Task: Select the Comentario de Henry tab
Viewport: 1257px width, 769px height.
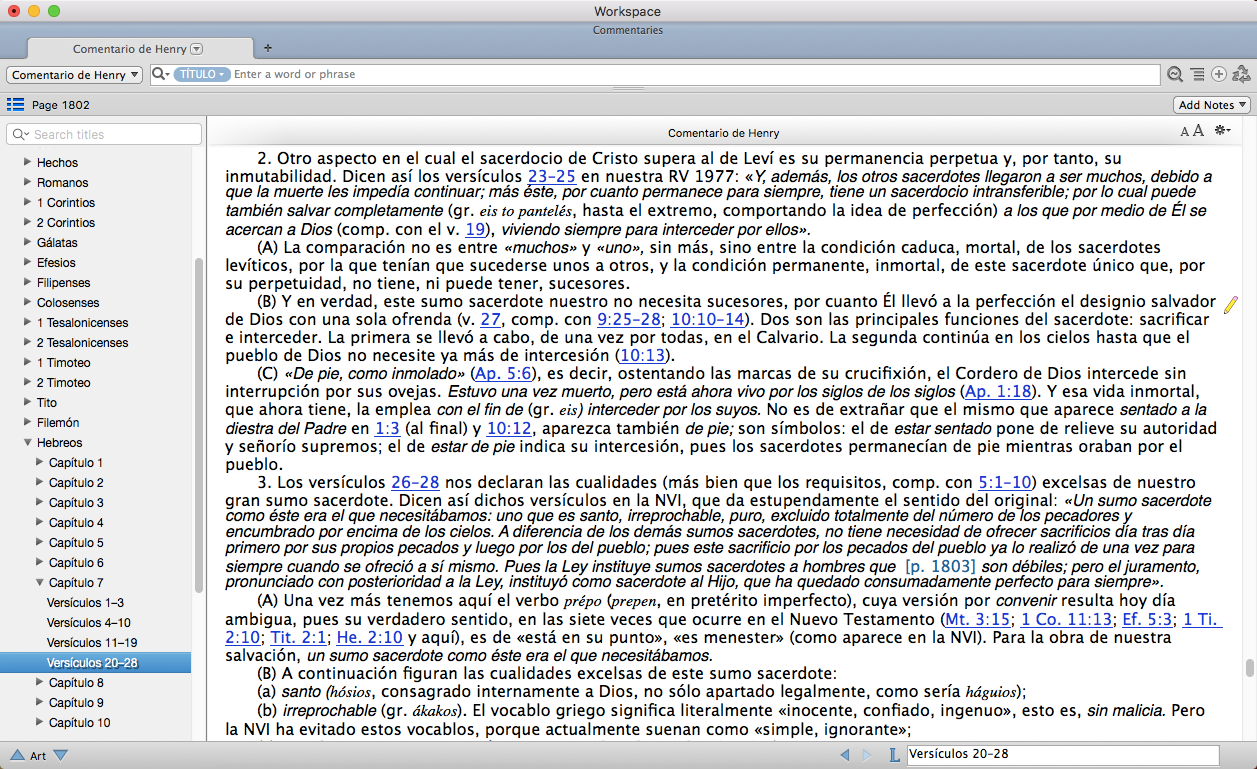Action: point(138,48)
